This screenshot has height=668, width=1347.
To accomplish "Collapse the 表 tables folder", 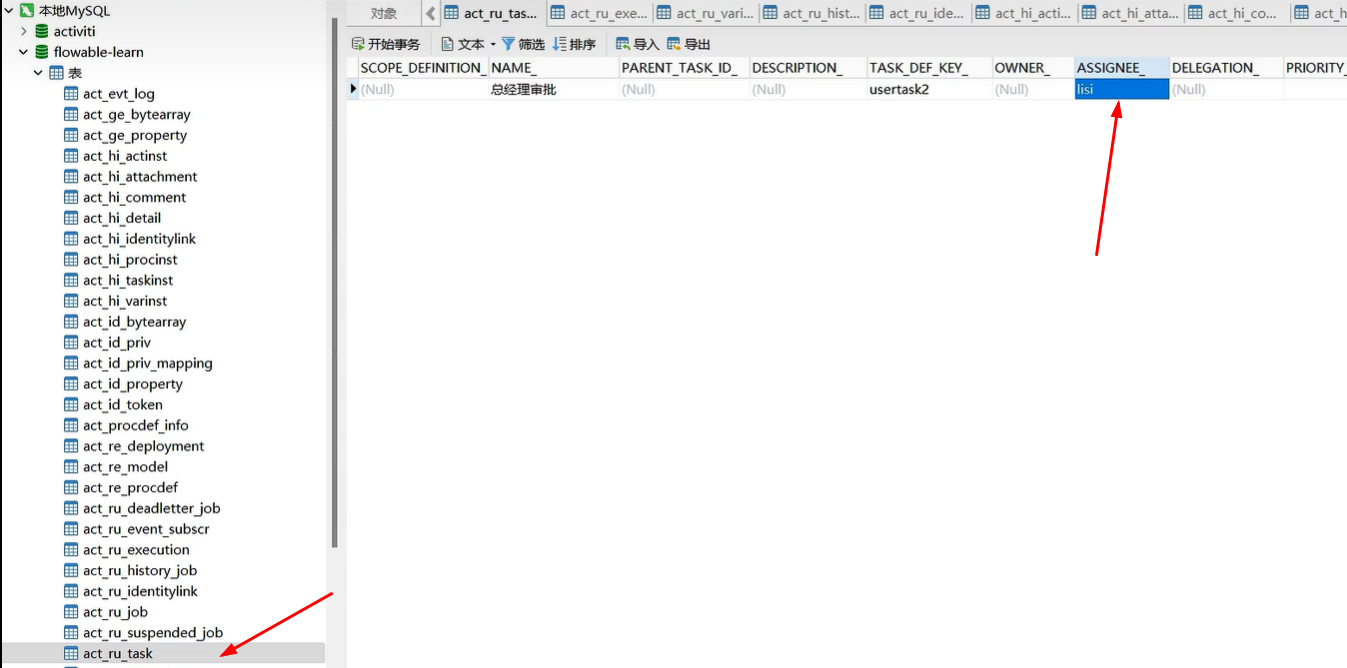I will (x=38, y=73).
